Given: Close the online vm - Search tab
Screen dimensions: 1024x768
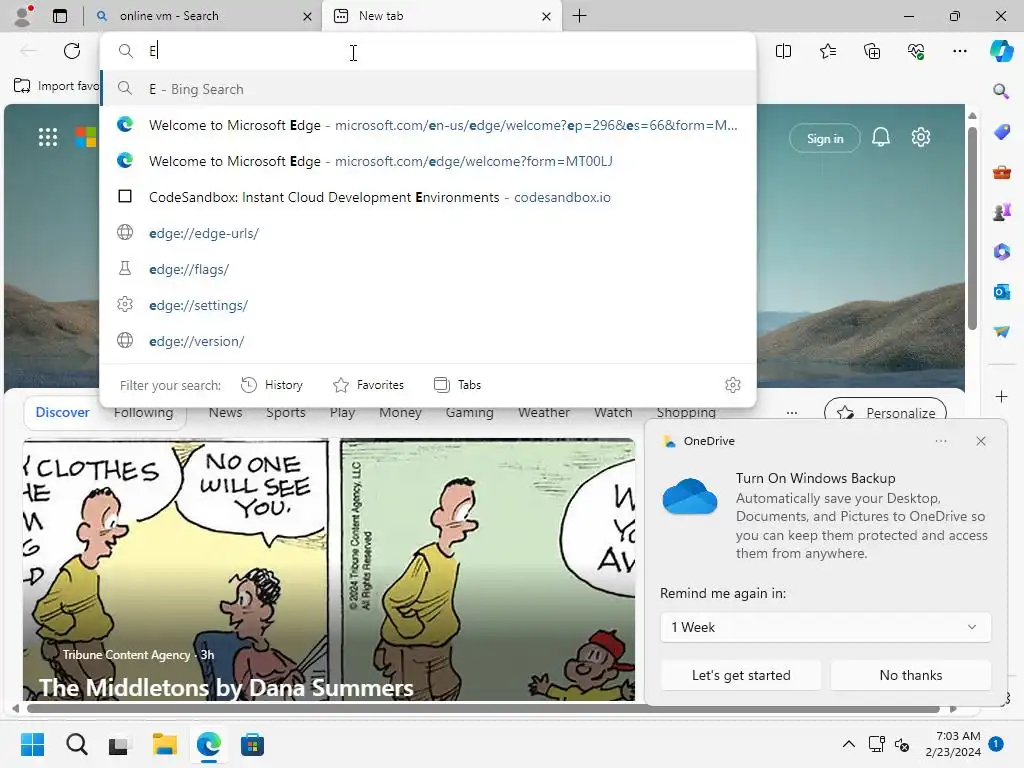Looking at the screenshot, I should (x=307, y=16).
